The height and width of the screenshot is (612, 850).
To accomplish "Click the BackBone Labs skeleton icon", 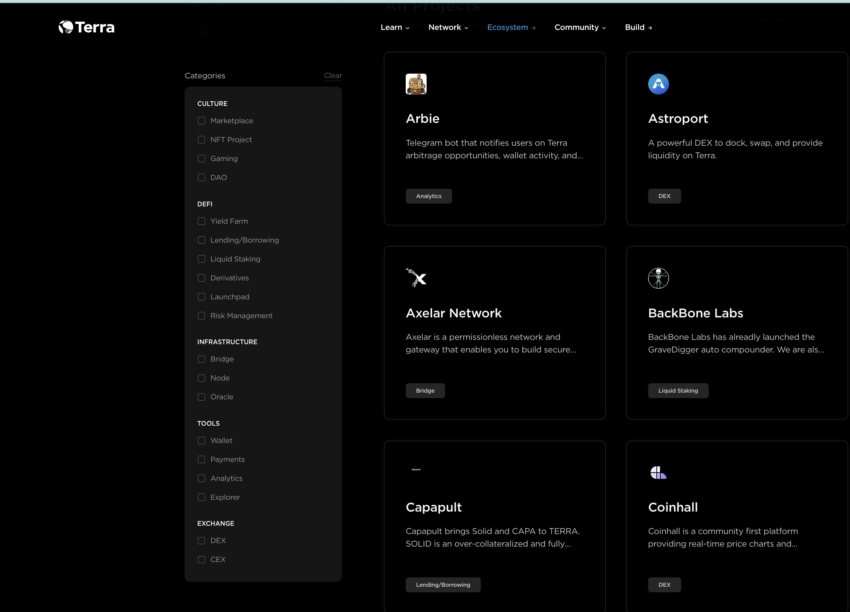I will (658, 278).
